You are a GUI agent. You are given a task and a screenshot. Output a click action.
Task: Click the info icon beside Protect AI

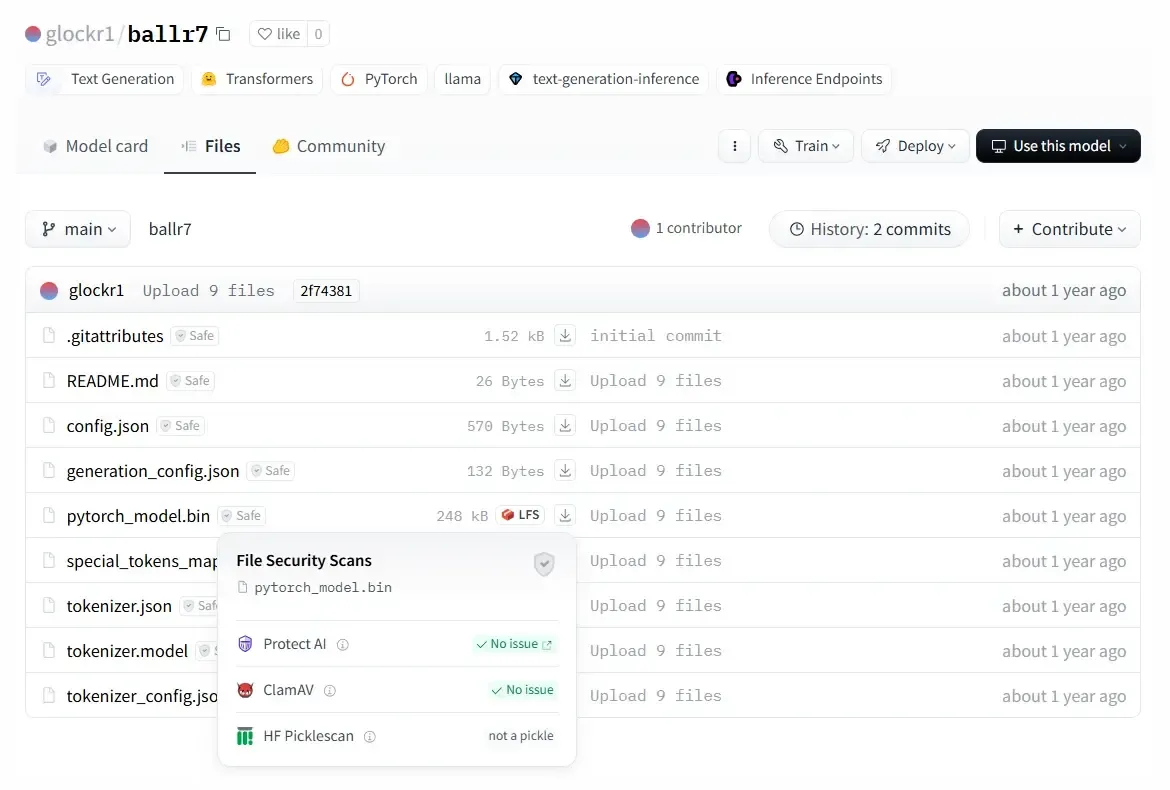tap(343, 645)
